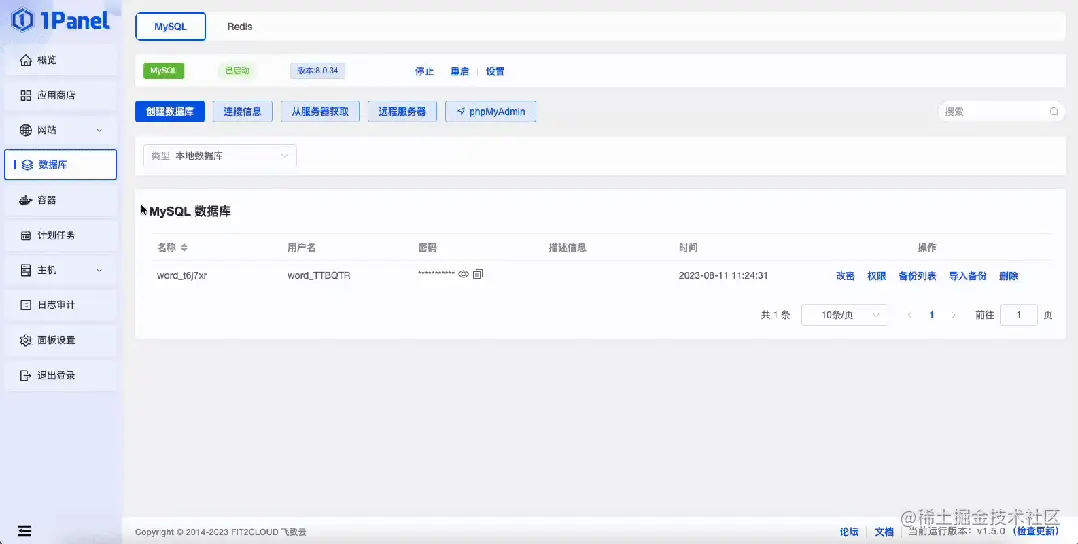
Task: Open phpMyAdmin button
Action: pos(491,111)
